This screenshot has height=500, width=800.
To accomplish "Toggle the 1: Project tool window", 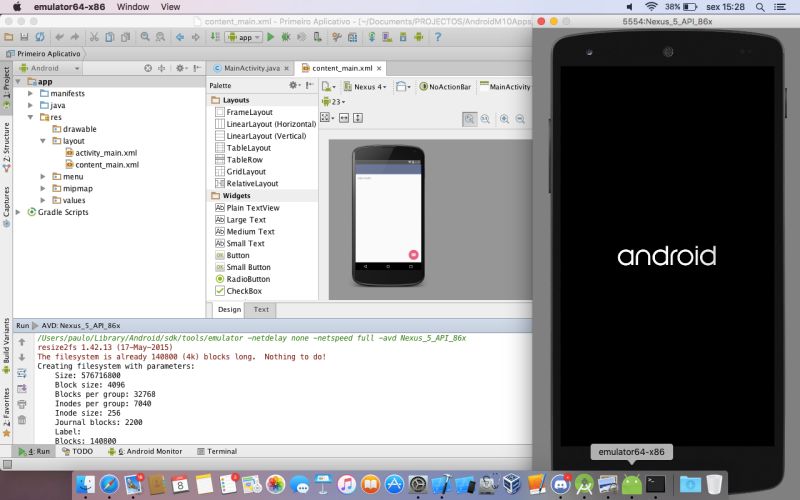I will 6,87.
